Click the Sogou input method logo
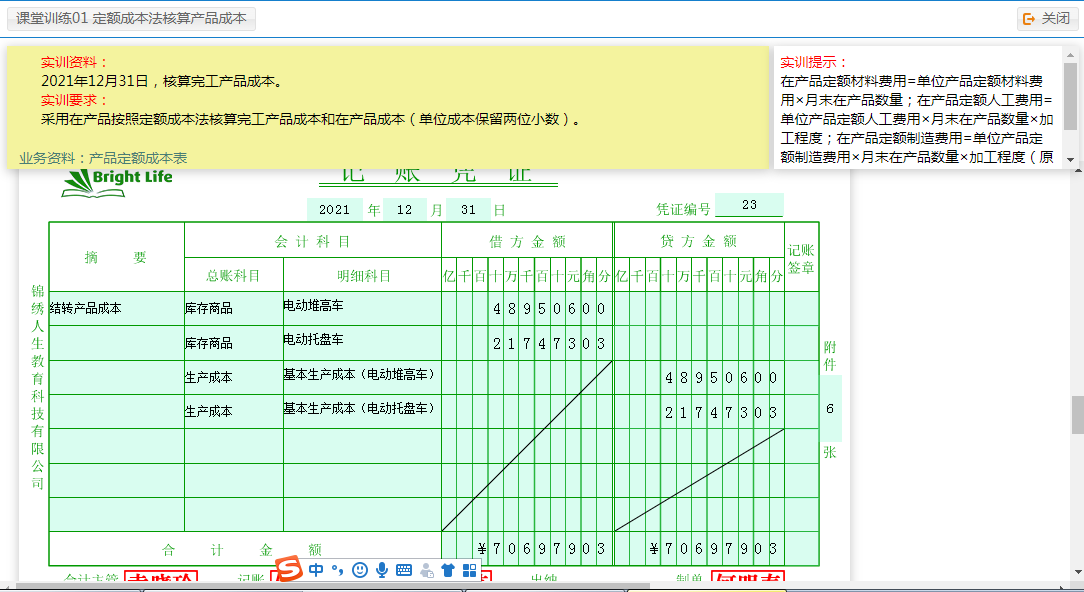 point(288,568)
